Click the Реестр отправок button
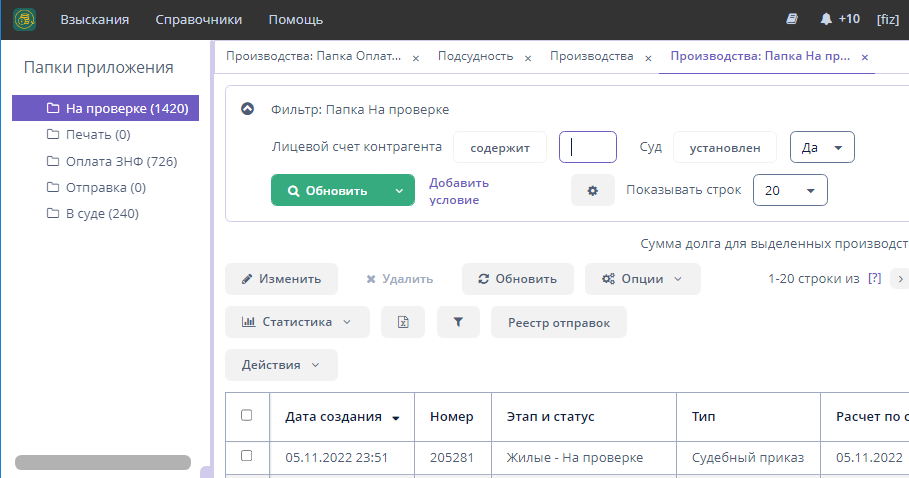The width and height of the screenshot is (909, 478). tap(558, 322)
